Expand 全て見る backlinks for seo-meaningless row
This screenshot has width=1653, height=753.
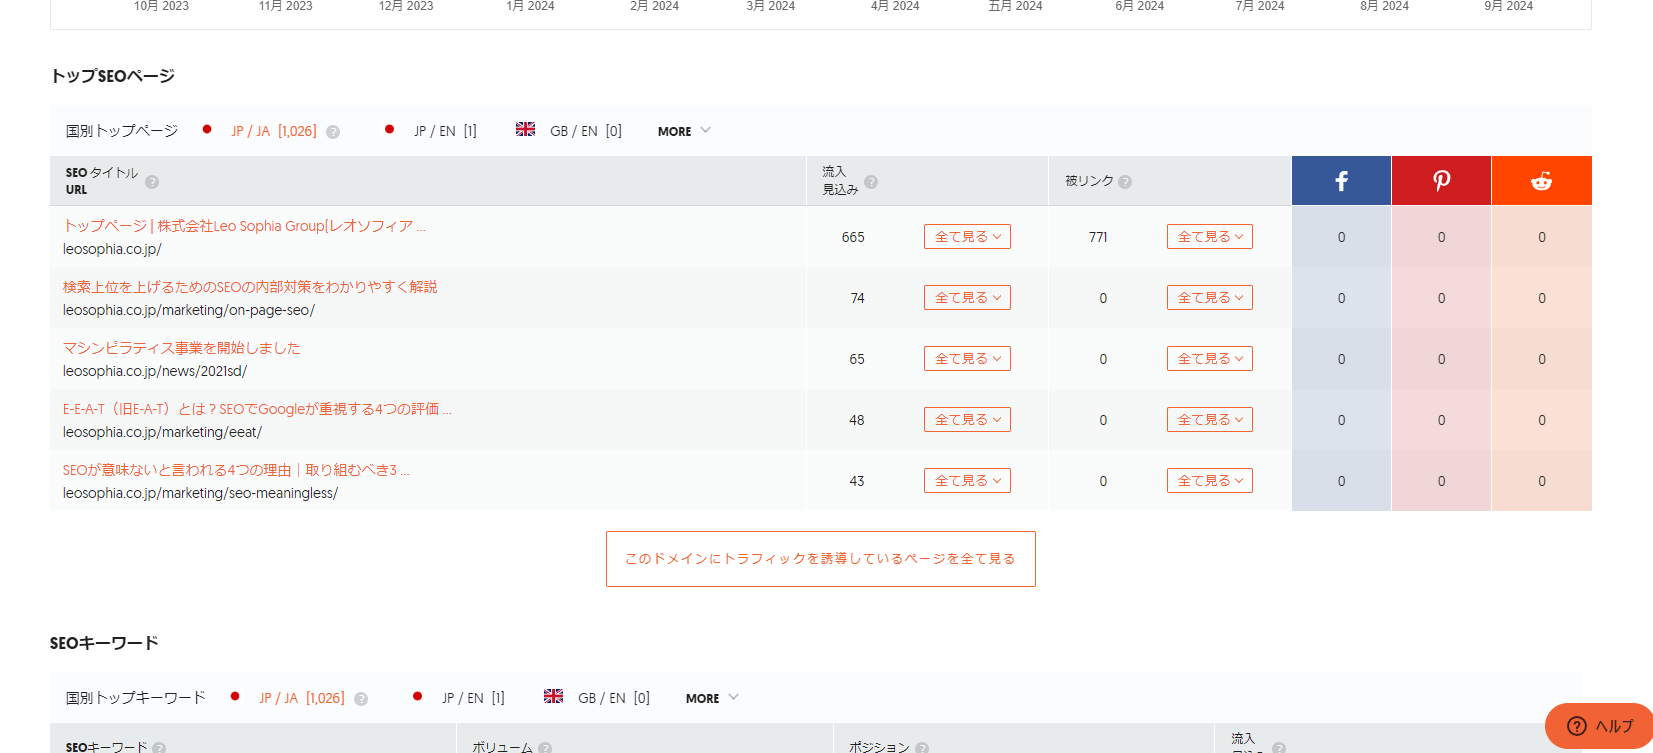coord(1210,481)
